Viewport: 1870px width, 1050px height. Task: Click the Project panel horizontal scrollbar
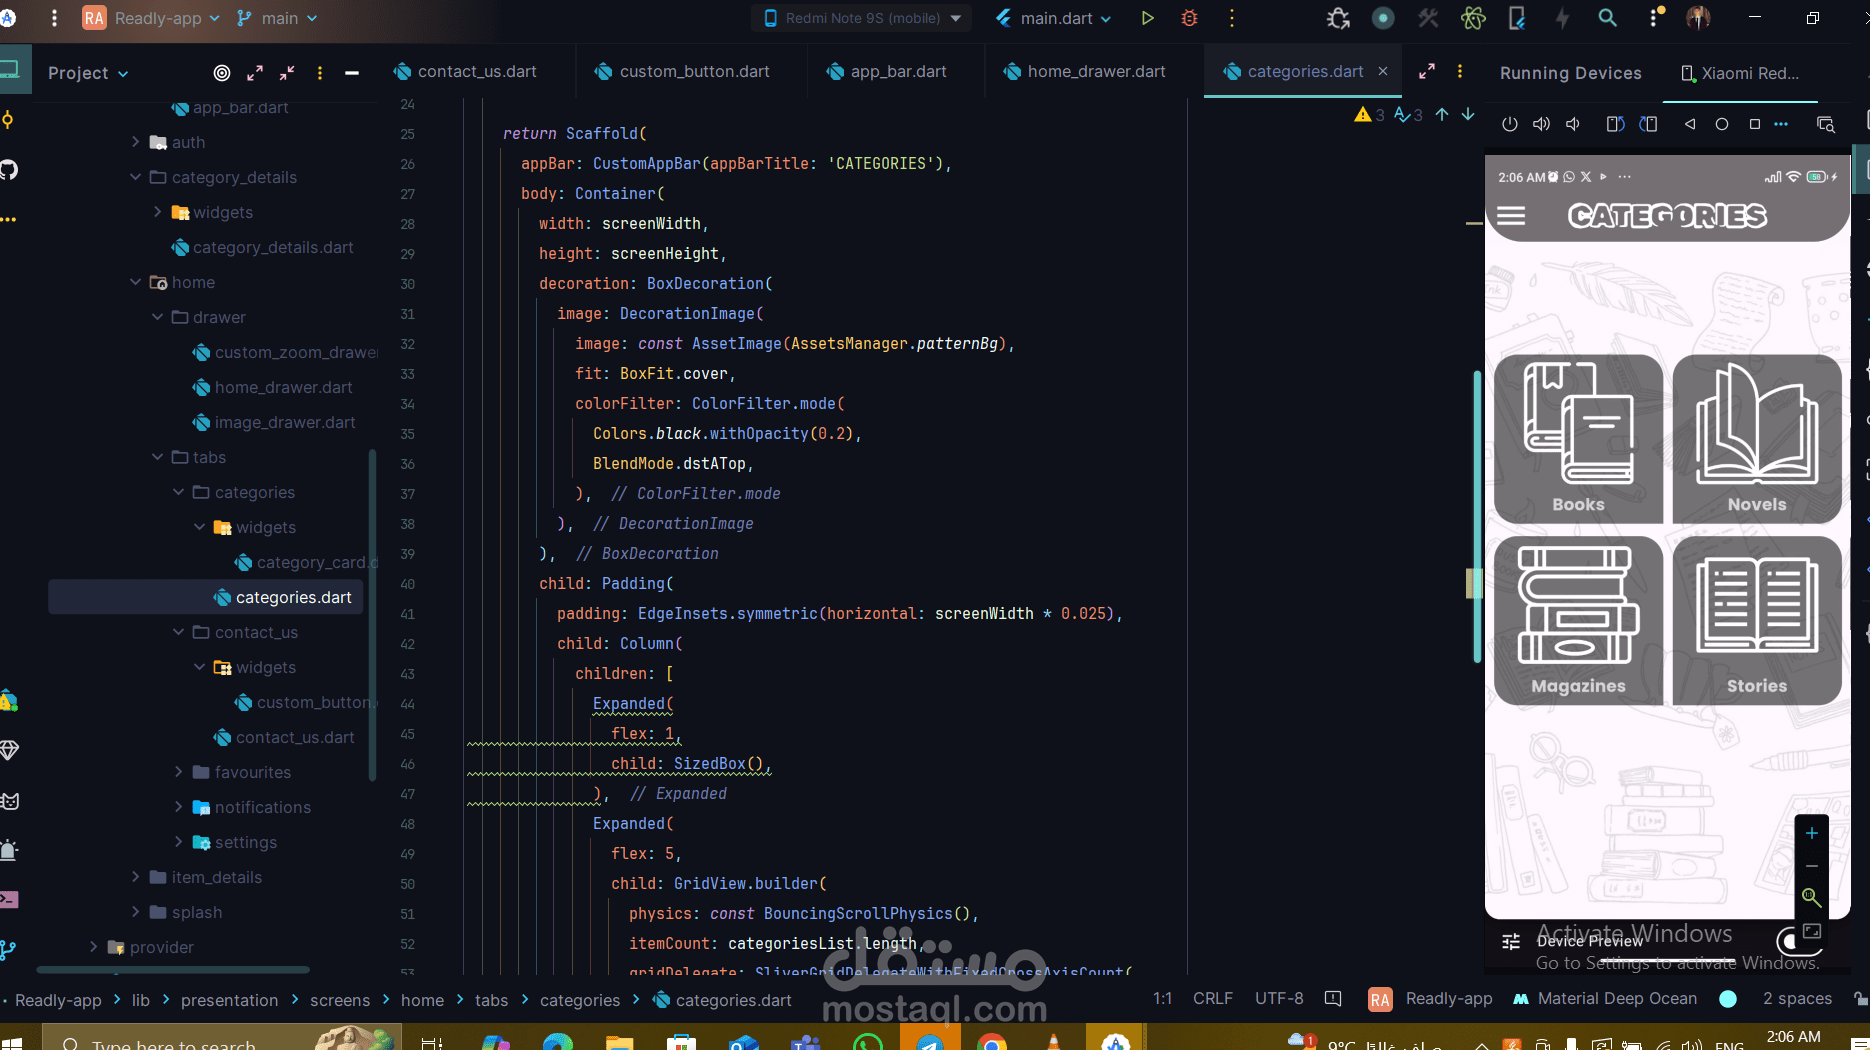(173, 969)
